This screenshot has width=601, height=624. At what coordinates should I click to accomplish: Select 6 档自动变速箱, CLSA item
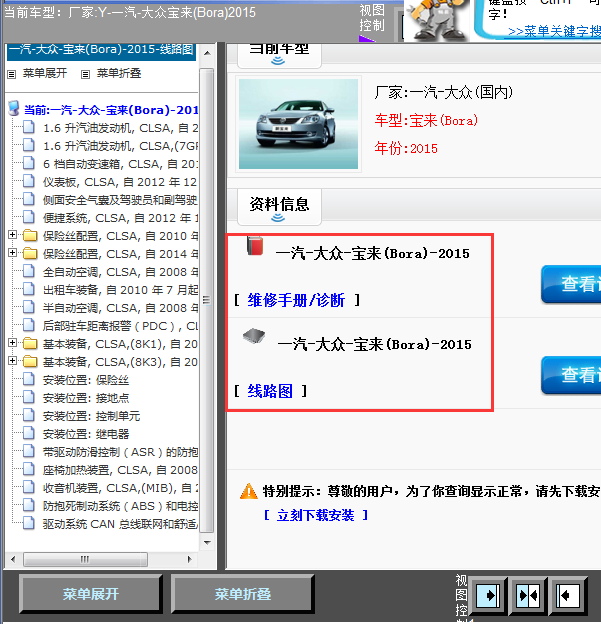tap(120, 164)
